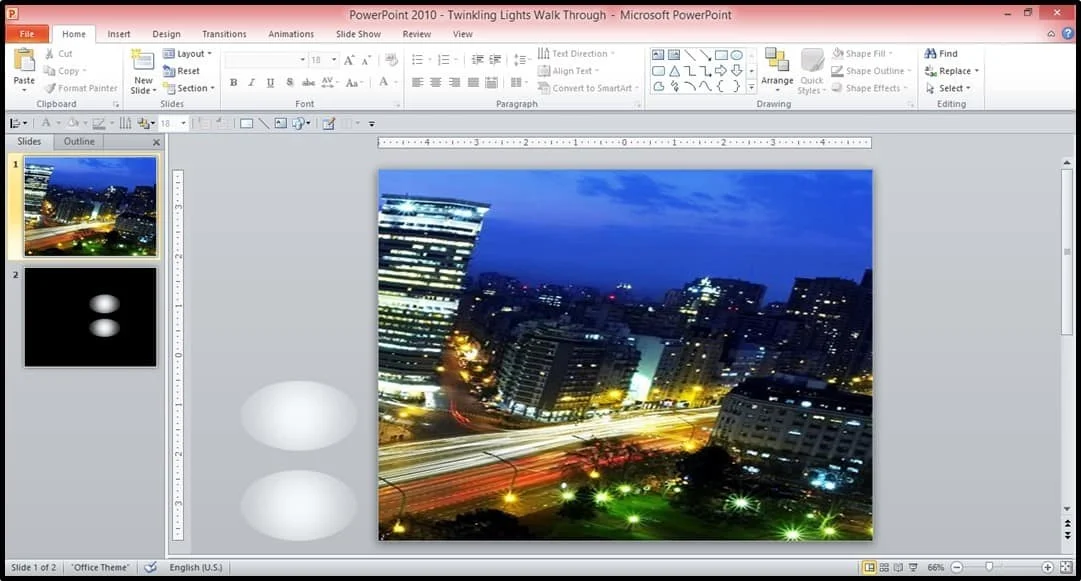Open the font size dropdown
This screenshot has width=1081, height=581.
(334, 60)
